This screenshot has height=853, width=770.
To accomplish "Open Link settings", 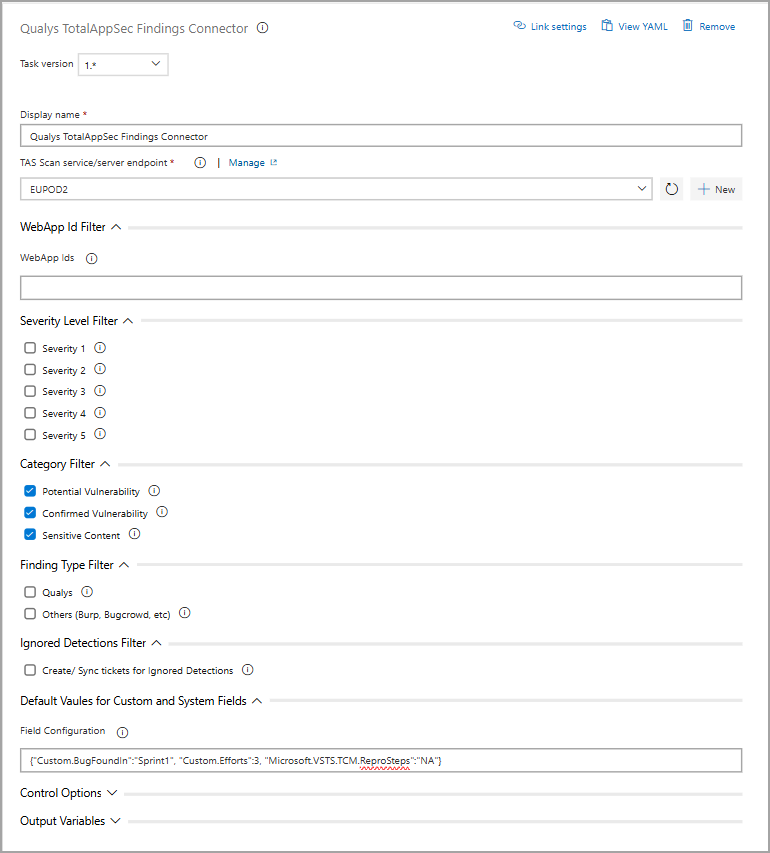I will coord(549,26).
